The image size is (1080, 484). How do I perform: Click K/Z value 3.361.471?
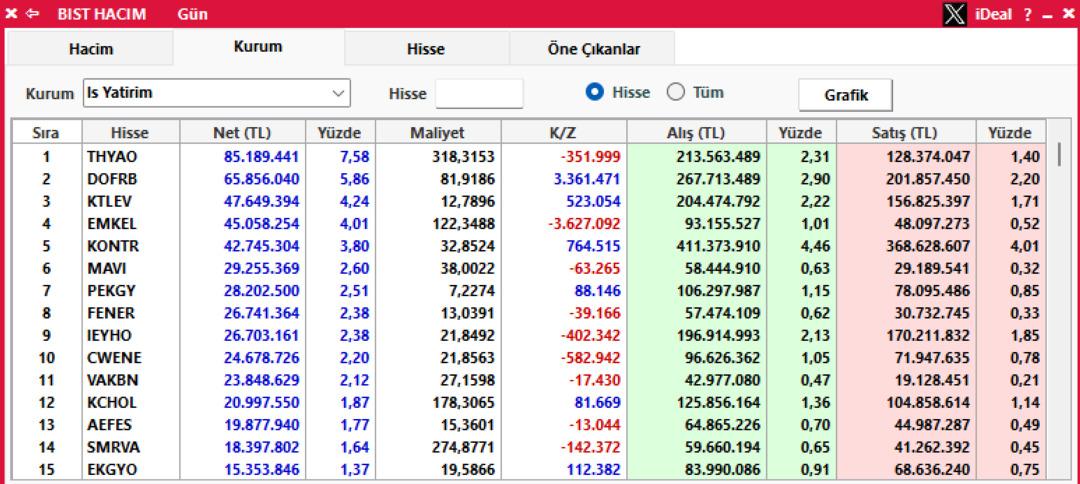click(x=587, y=179)
